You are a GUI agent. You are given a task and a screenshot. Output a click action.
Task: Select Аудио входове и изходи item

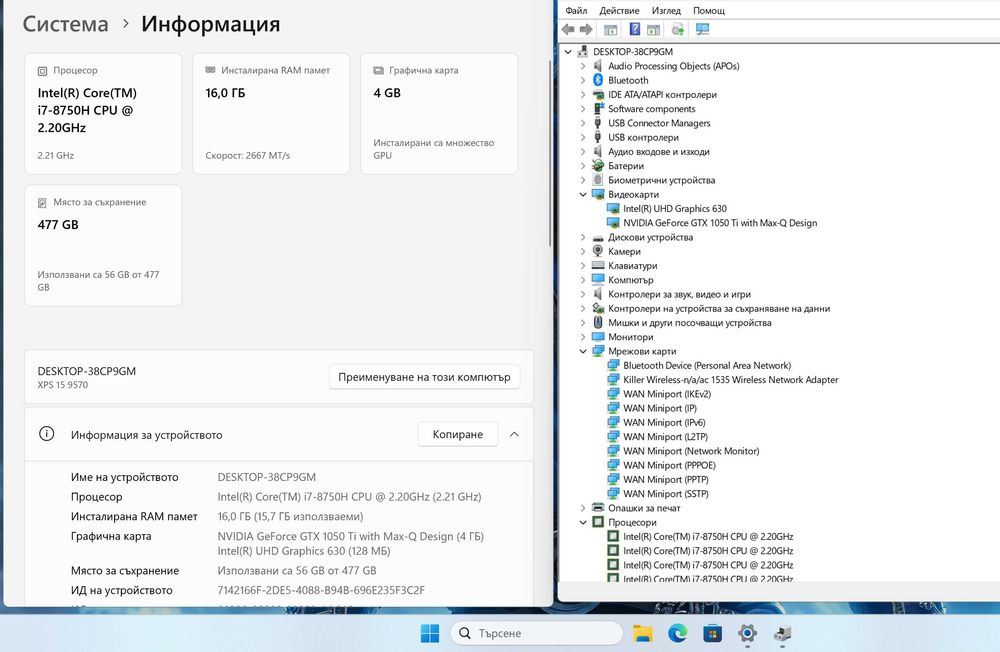click(658, 152)
